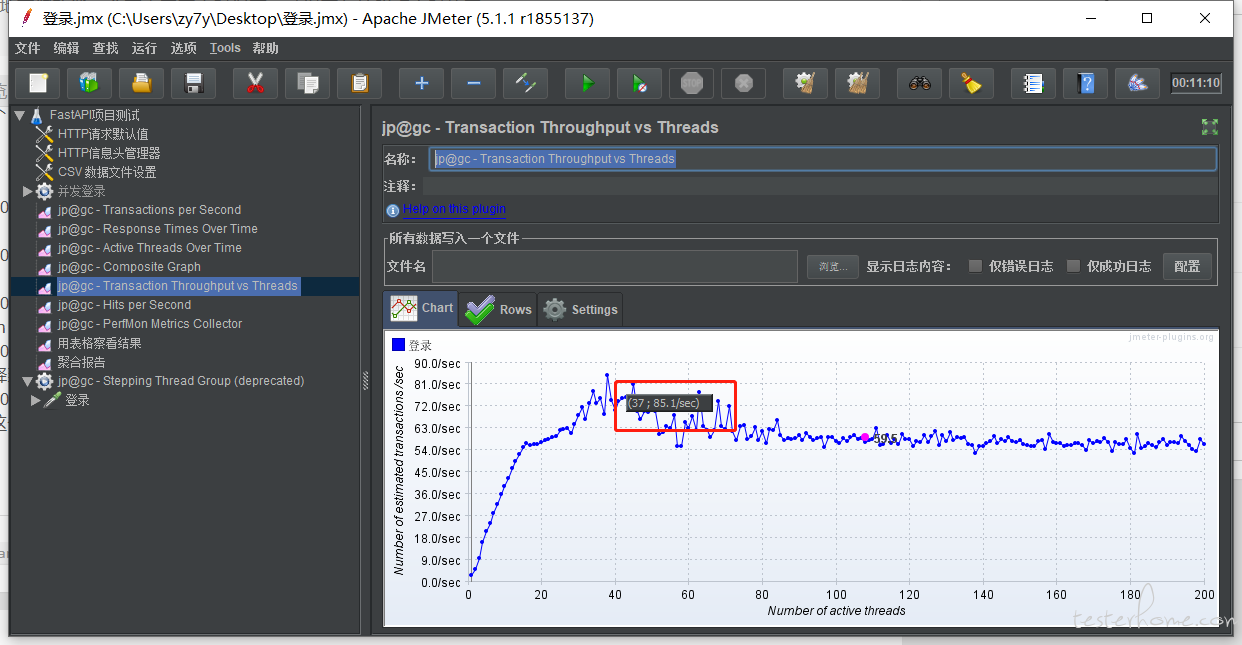Select jp@gc - Active Threads Over Time

149,248
